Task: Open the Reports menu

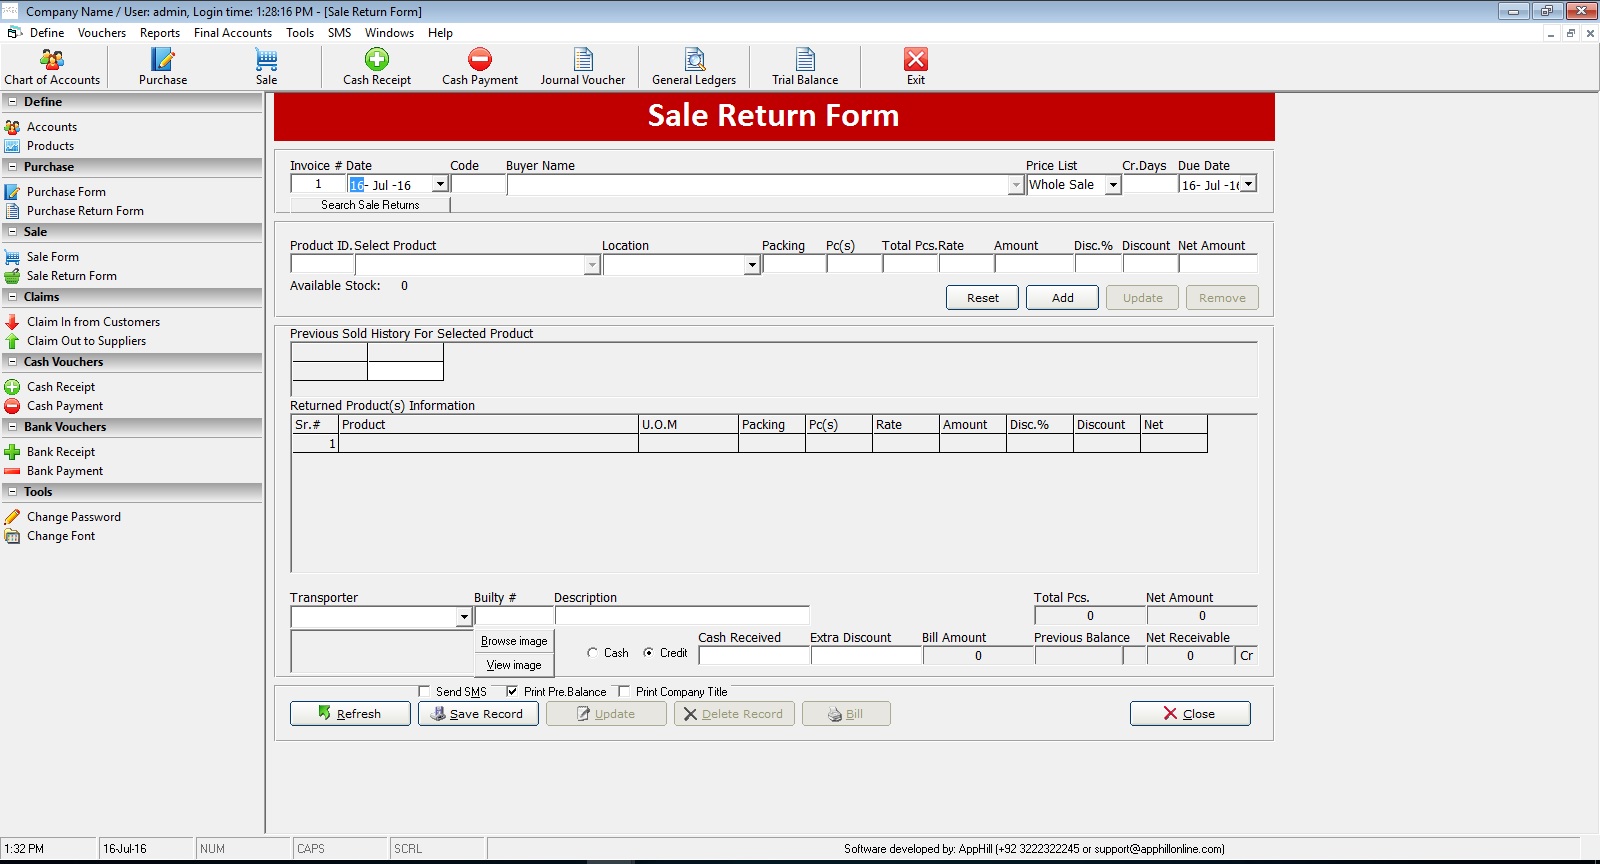Action: point(160,33)
